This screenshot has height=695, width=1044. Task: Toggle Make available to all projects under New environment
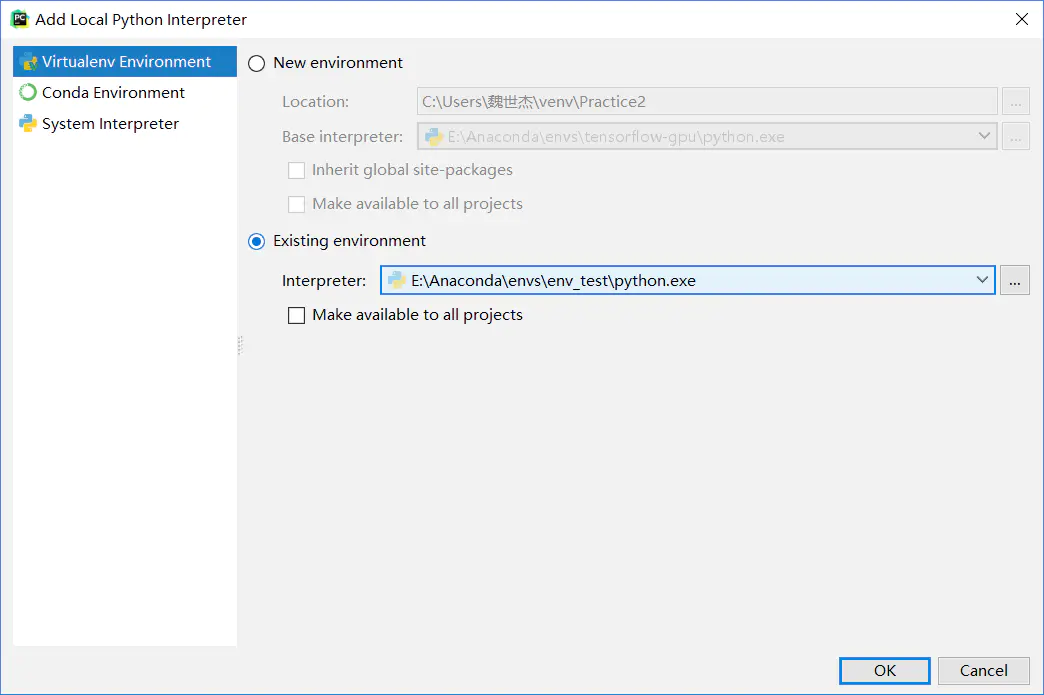296,204
